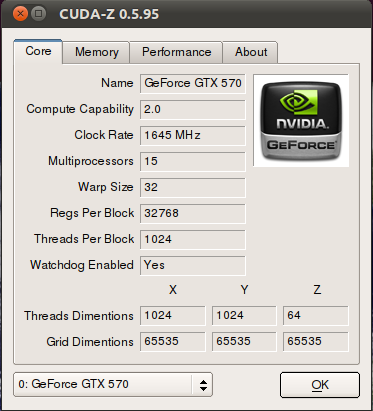373x411 pixels.
Task: Click the window maximize button in title bar
Action: tap(38, 14)
